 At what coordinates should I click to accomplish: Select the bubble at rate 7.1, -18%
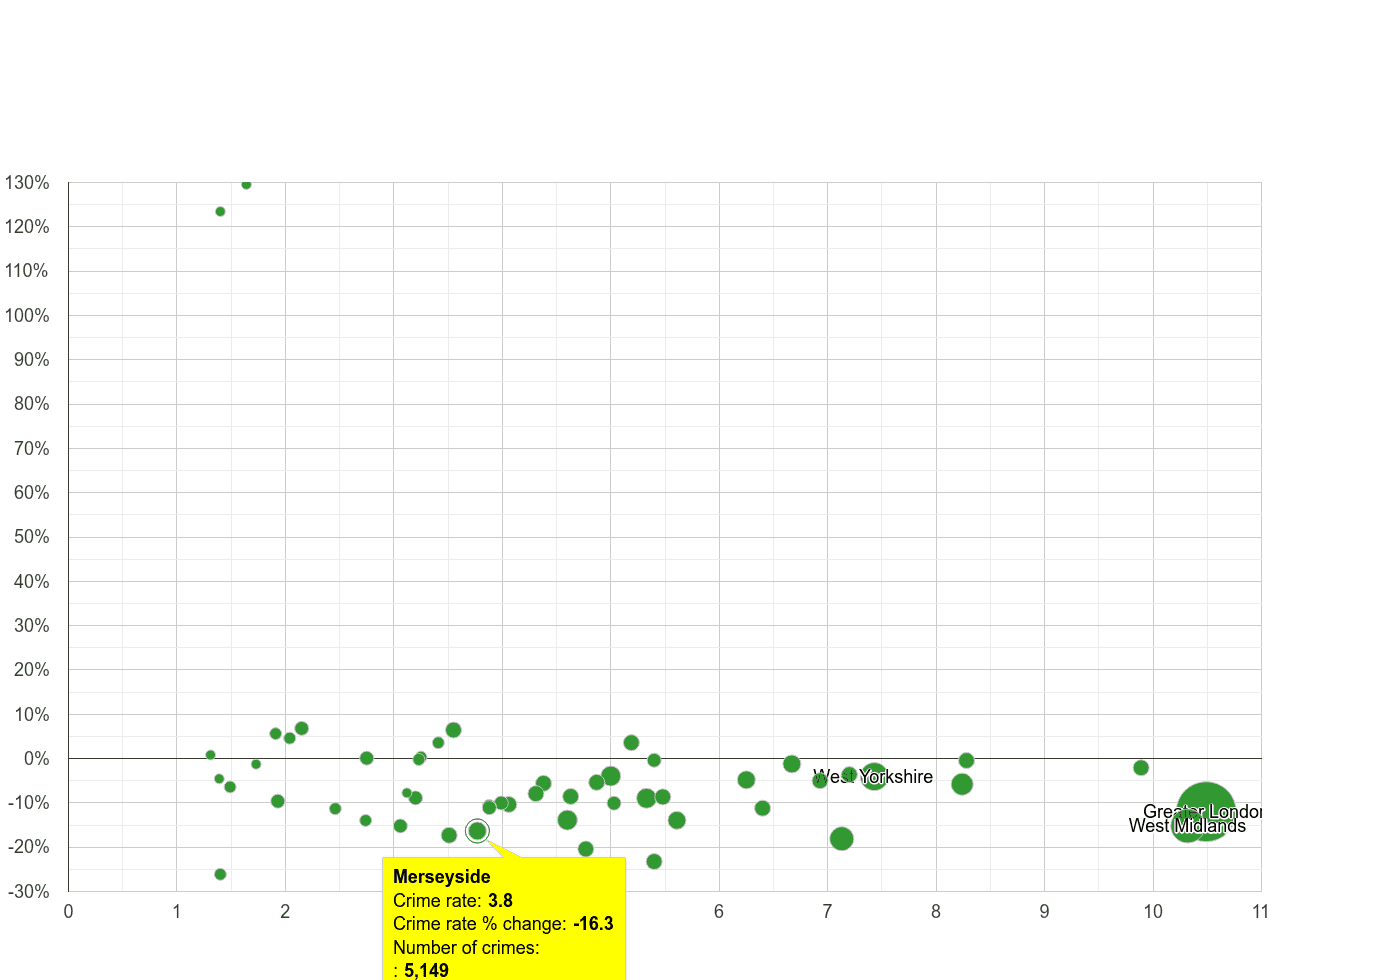[x=841, y=839]
